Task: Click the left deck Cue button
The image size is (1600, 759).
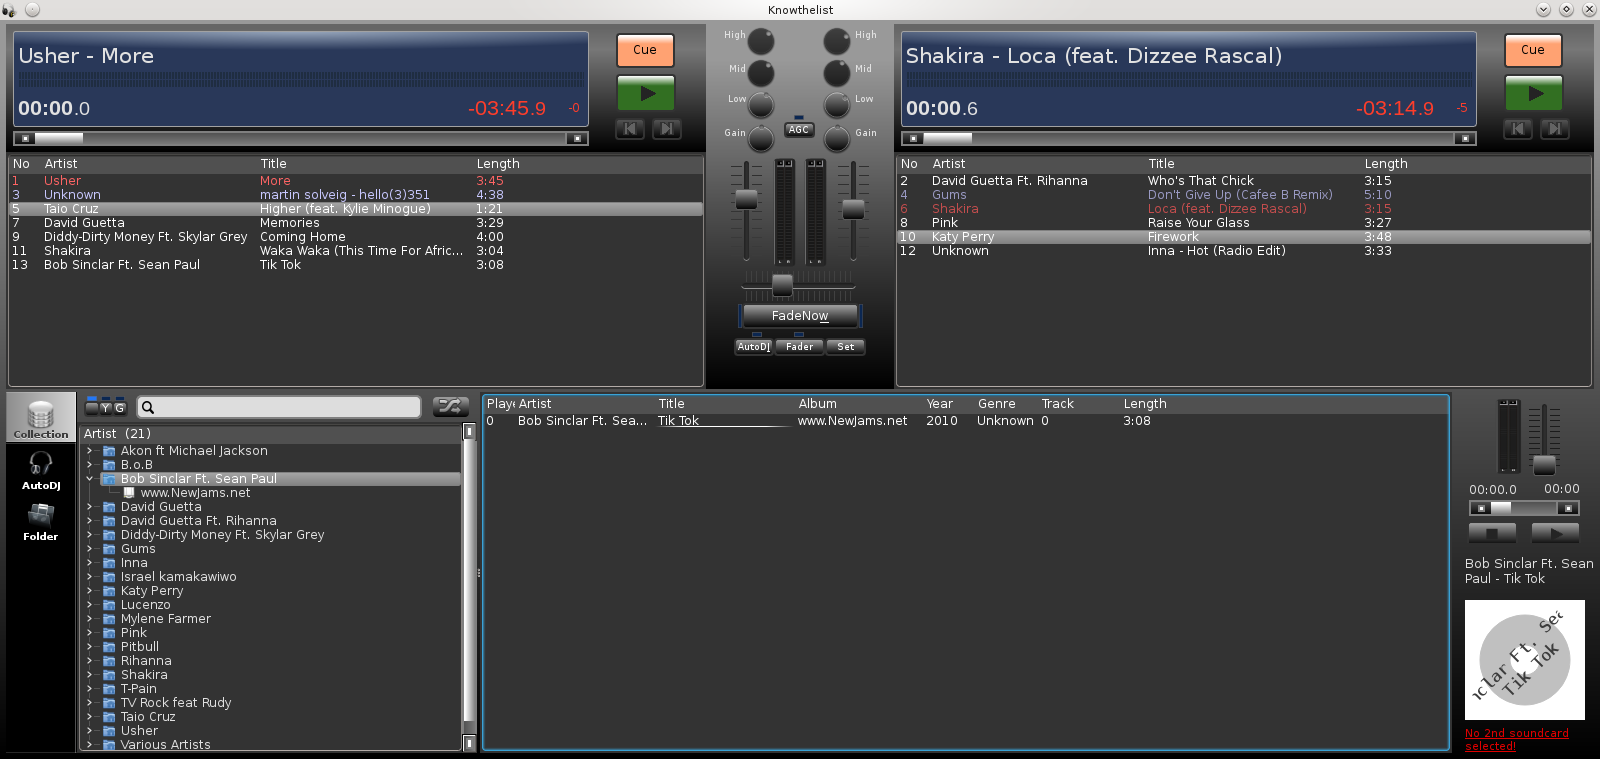Action: (x=645, y=50)
